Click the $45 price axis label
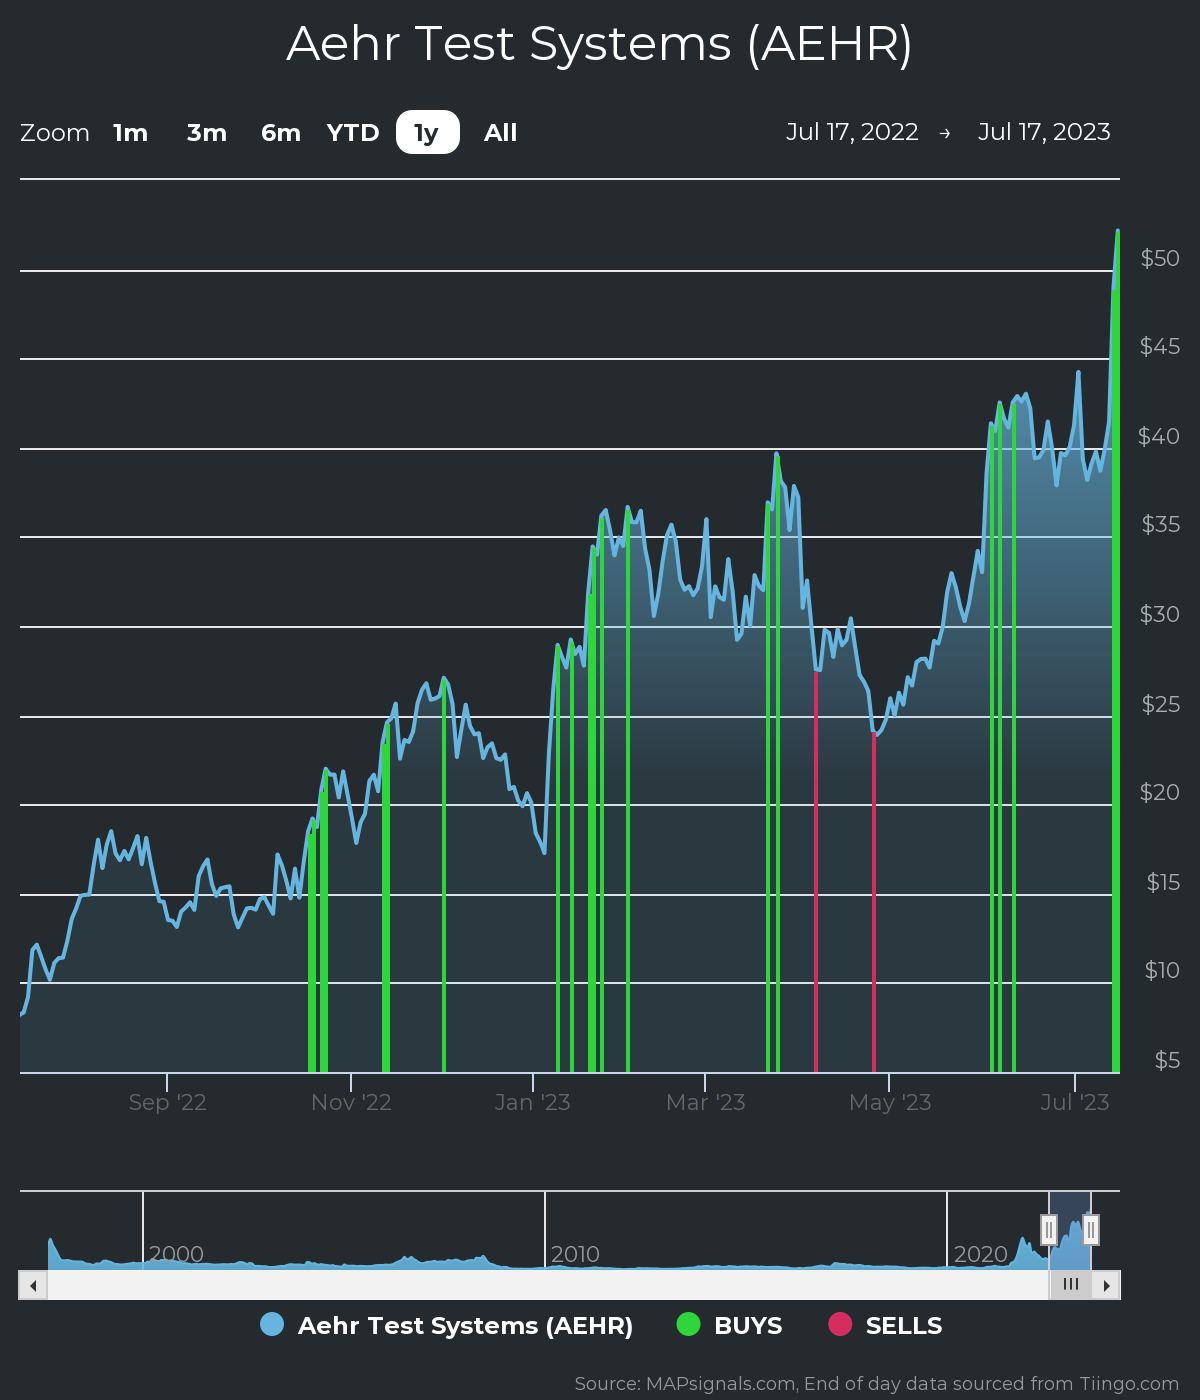 pyautogui.click(x=1160, y=346)
